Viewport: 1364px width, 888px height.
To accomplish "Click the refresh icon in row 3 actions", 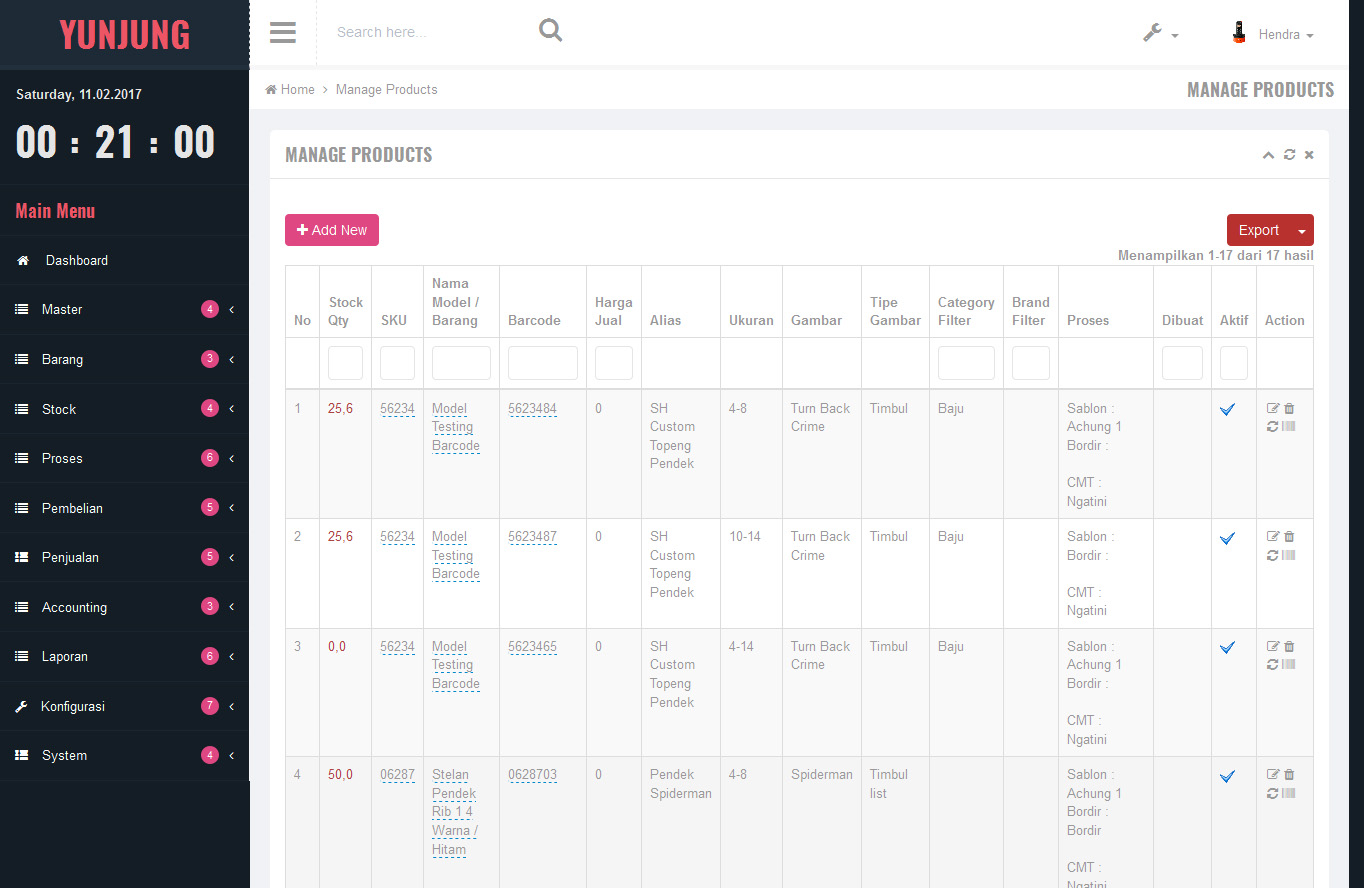I will coord(1272,665).
